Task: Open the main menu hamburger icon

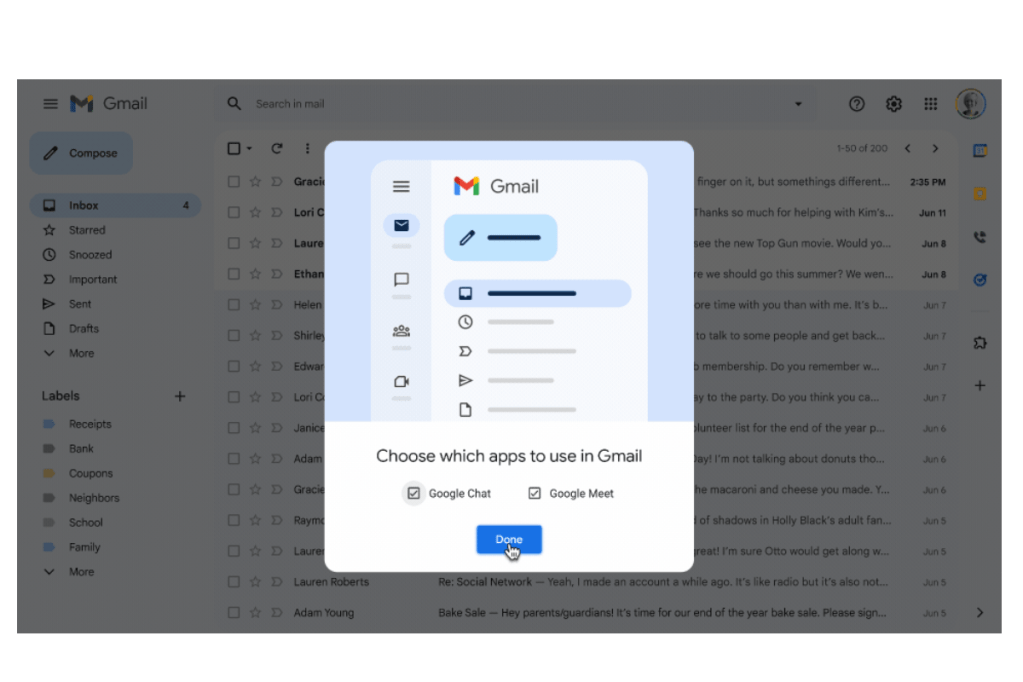Action: point(50,104)
